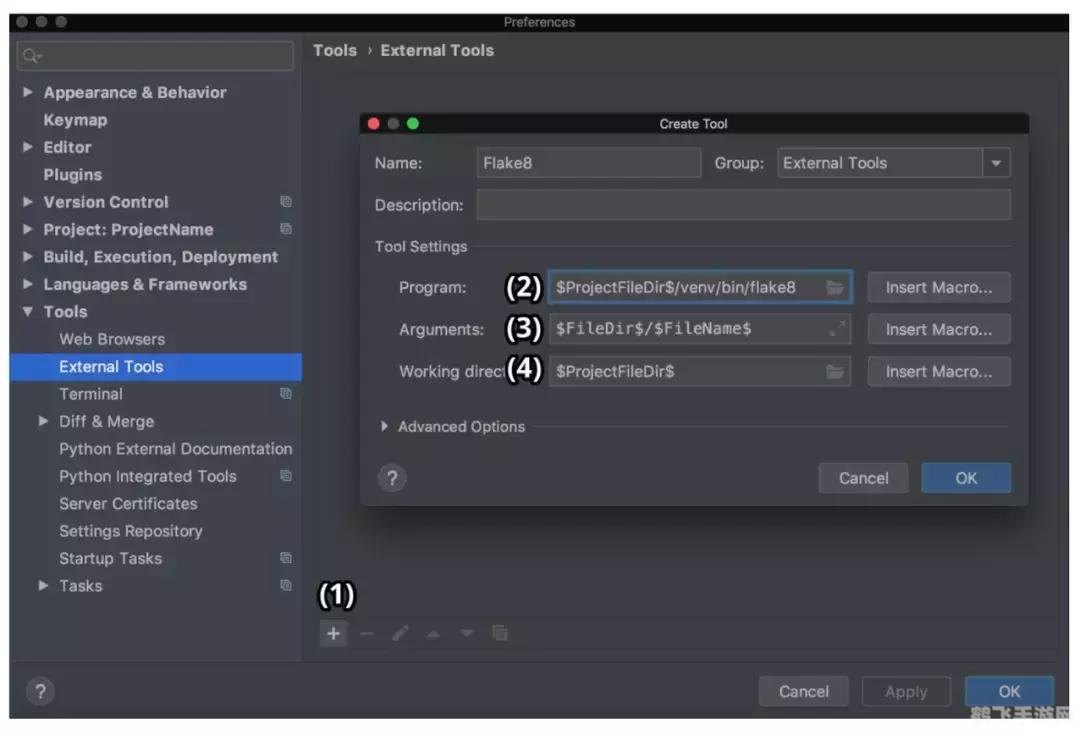Click the move down arrow icon
The height and width of the screenshot is (734, 1080).
(466, 633)
